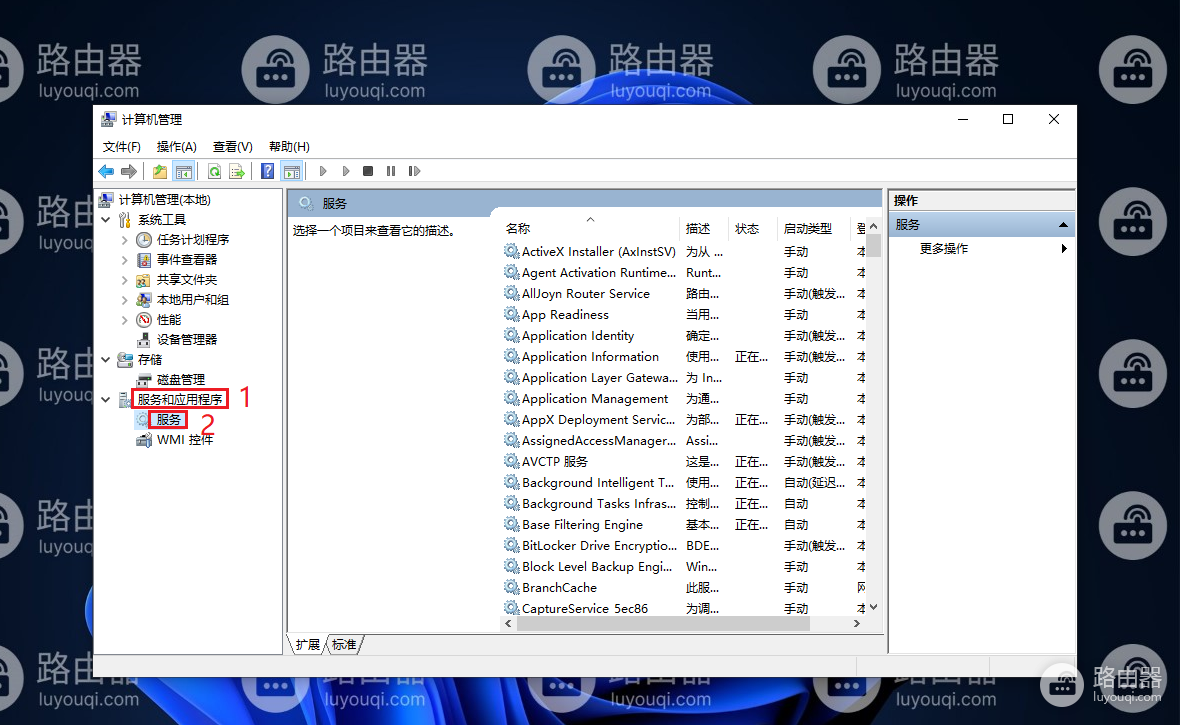The image size is (1180, 725).
Task: Click the services list vertical scrollbar thumb
Action: tap(873, 245)
